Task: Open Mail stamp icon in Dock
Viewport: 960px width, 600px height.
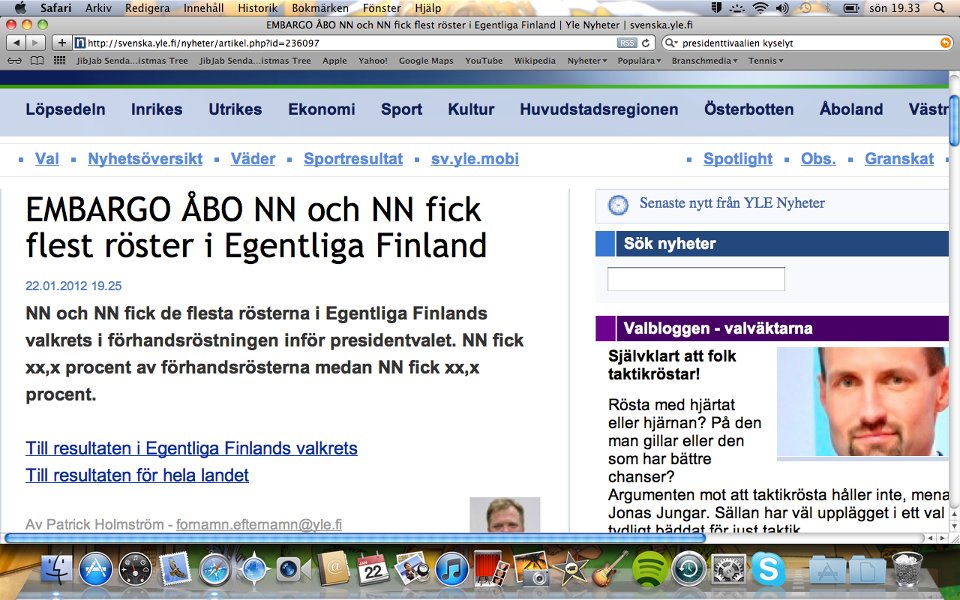Action: coord(175,569)
